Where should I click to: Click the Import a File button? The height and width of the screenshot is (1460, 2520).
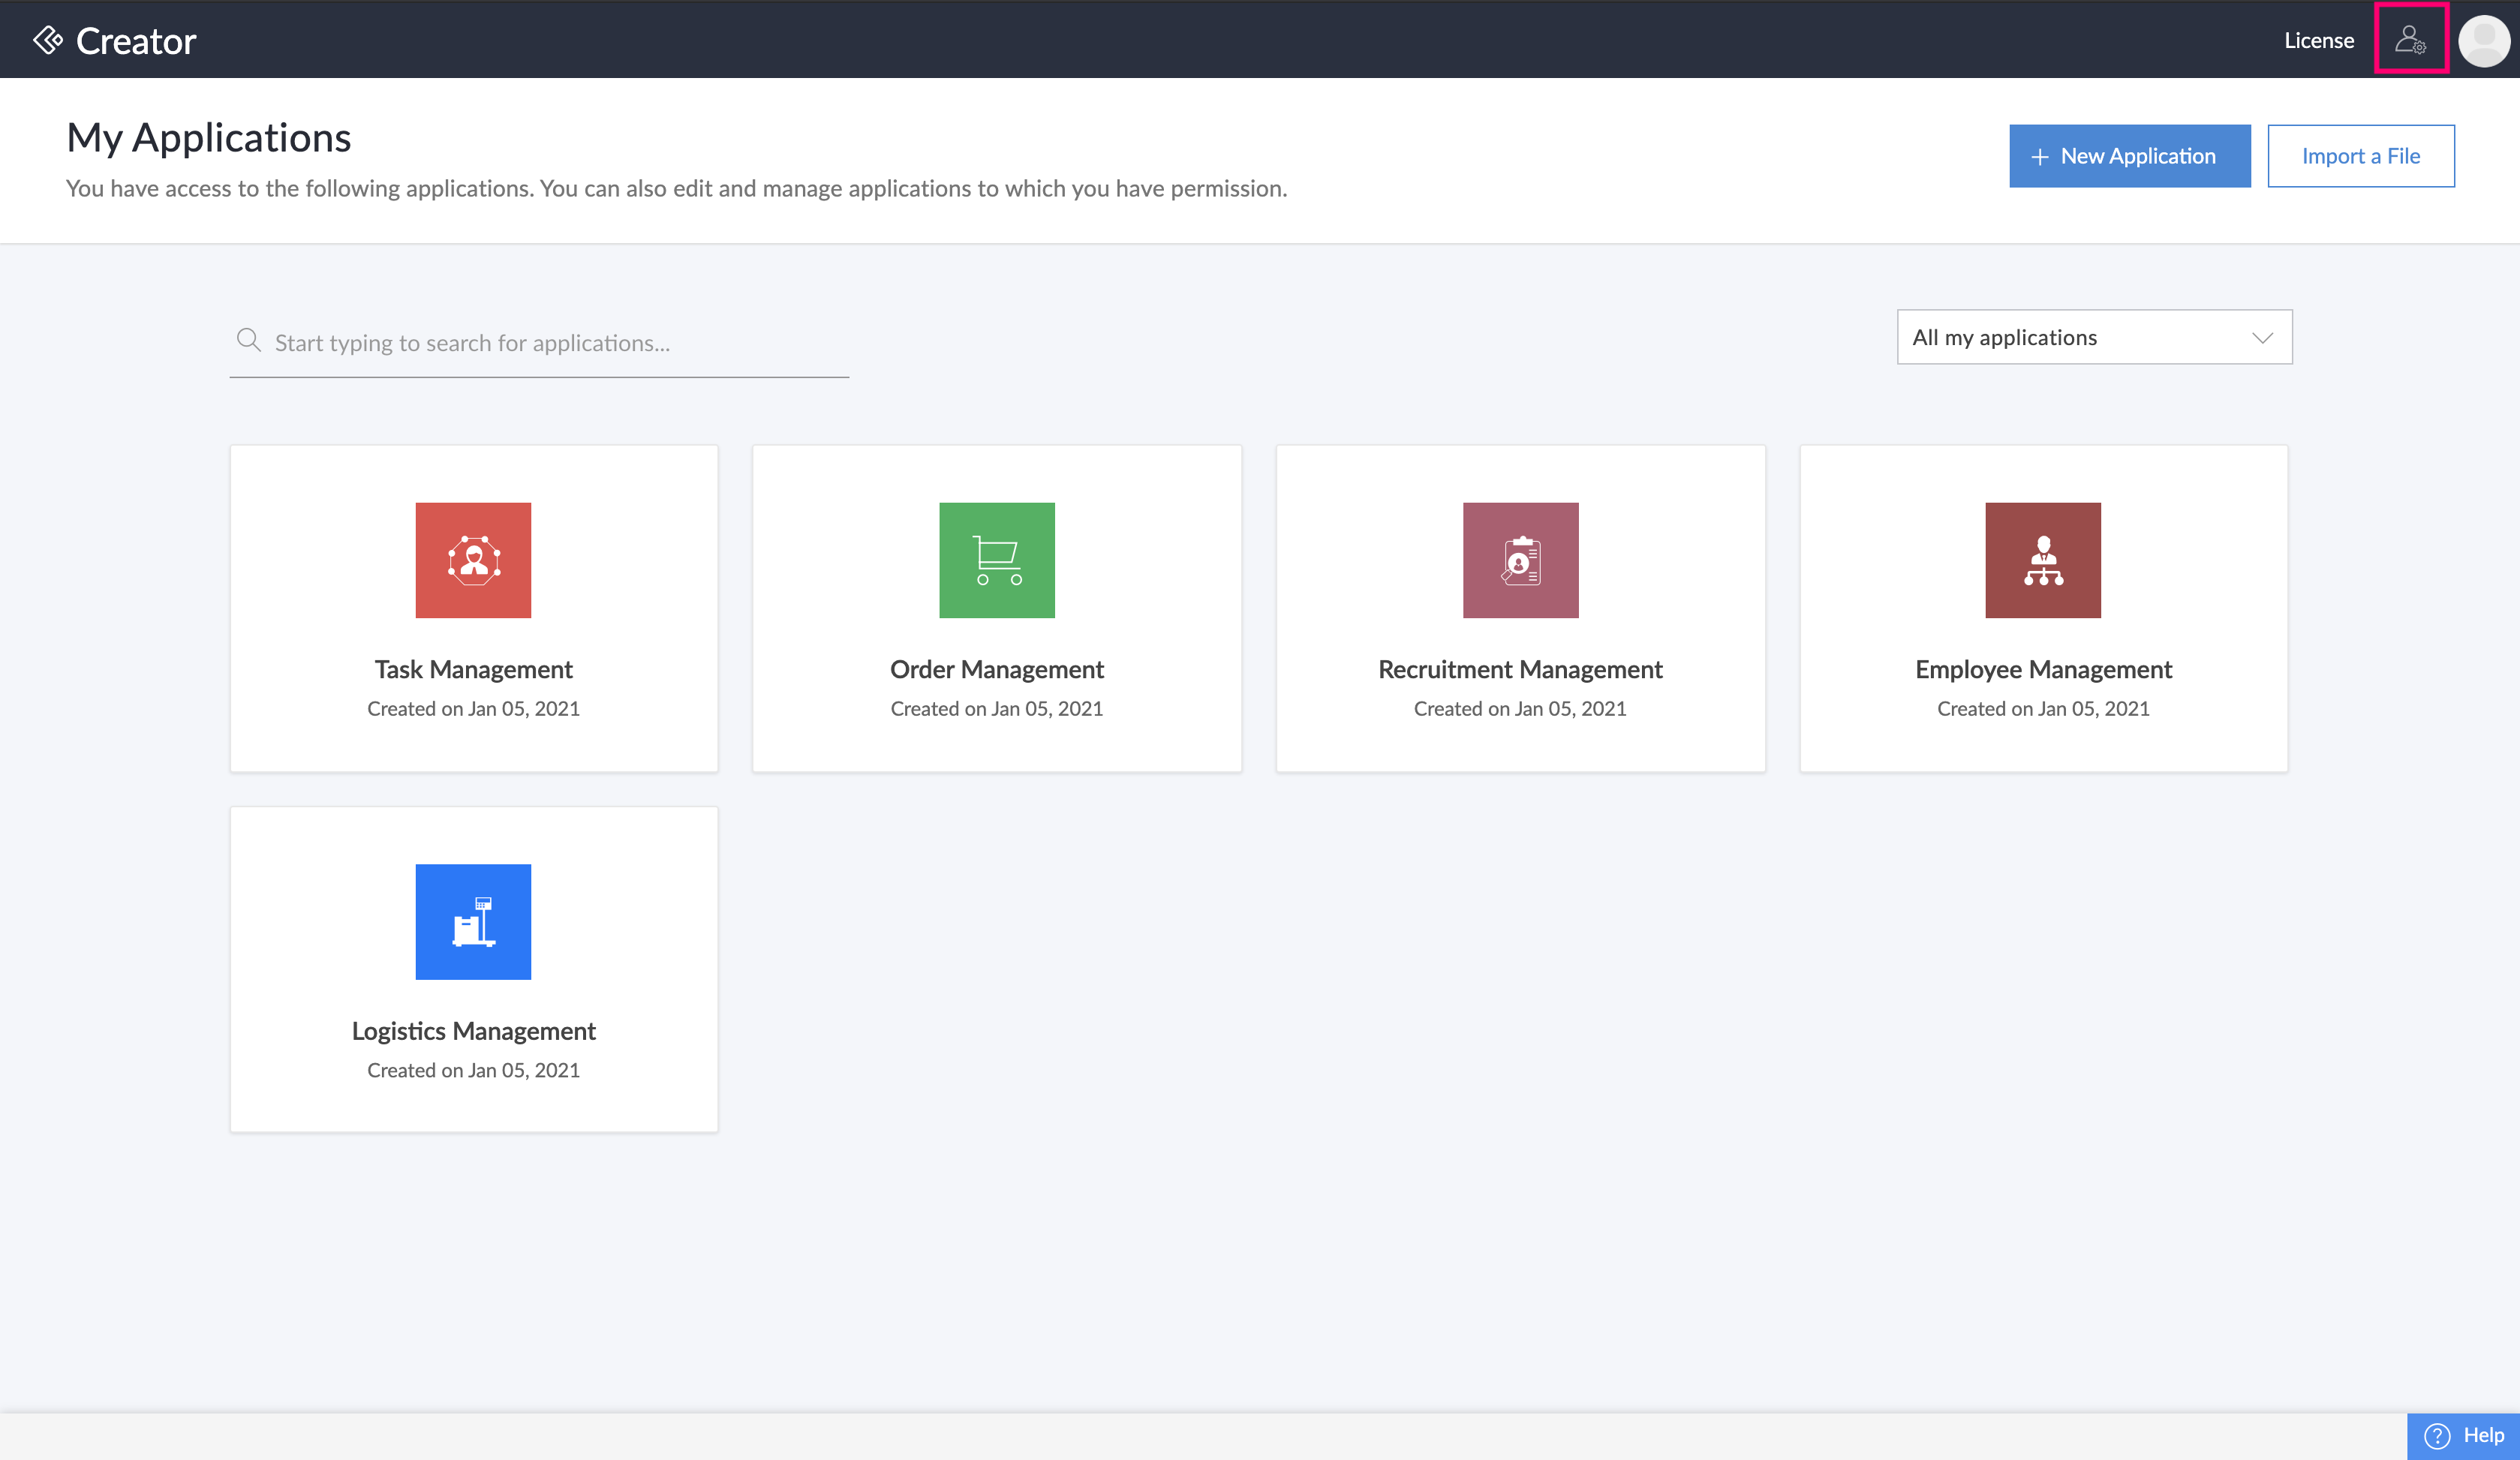point(2361,156)
